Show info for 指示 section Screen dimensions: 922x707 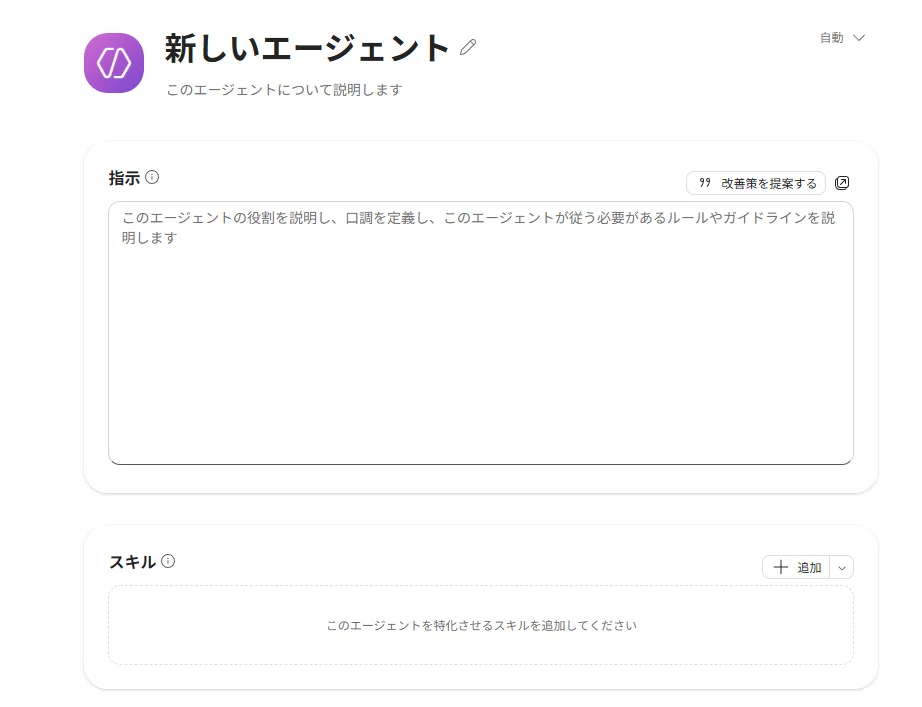coord(152,177)
